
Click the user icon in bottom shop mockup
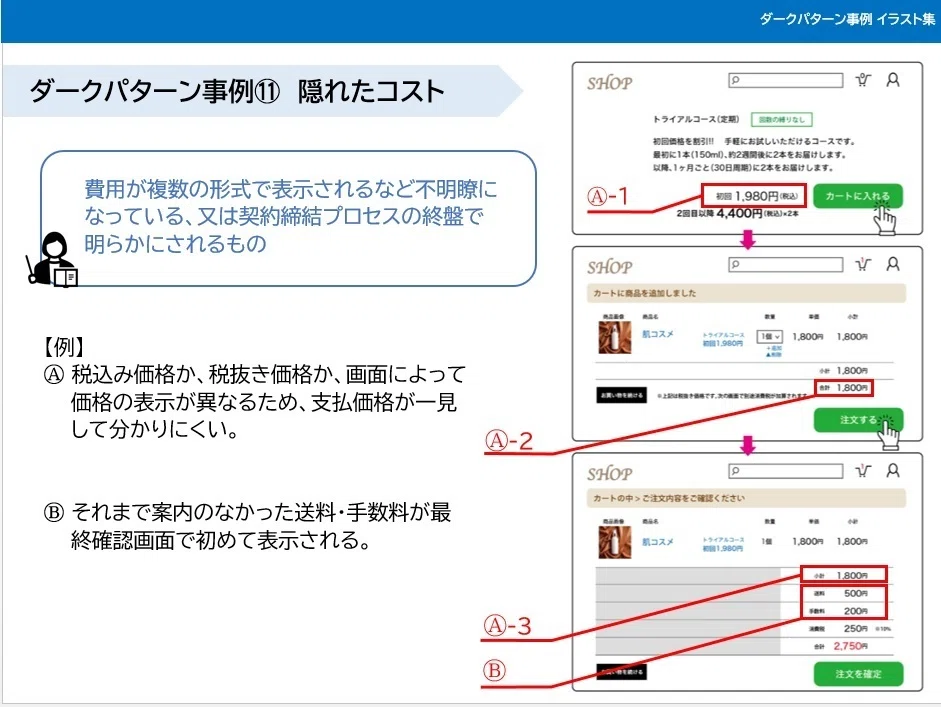[x=893, y=471]
